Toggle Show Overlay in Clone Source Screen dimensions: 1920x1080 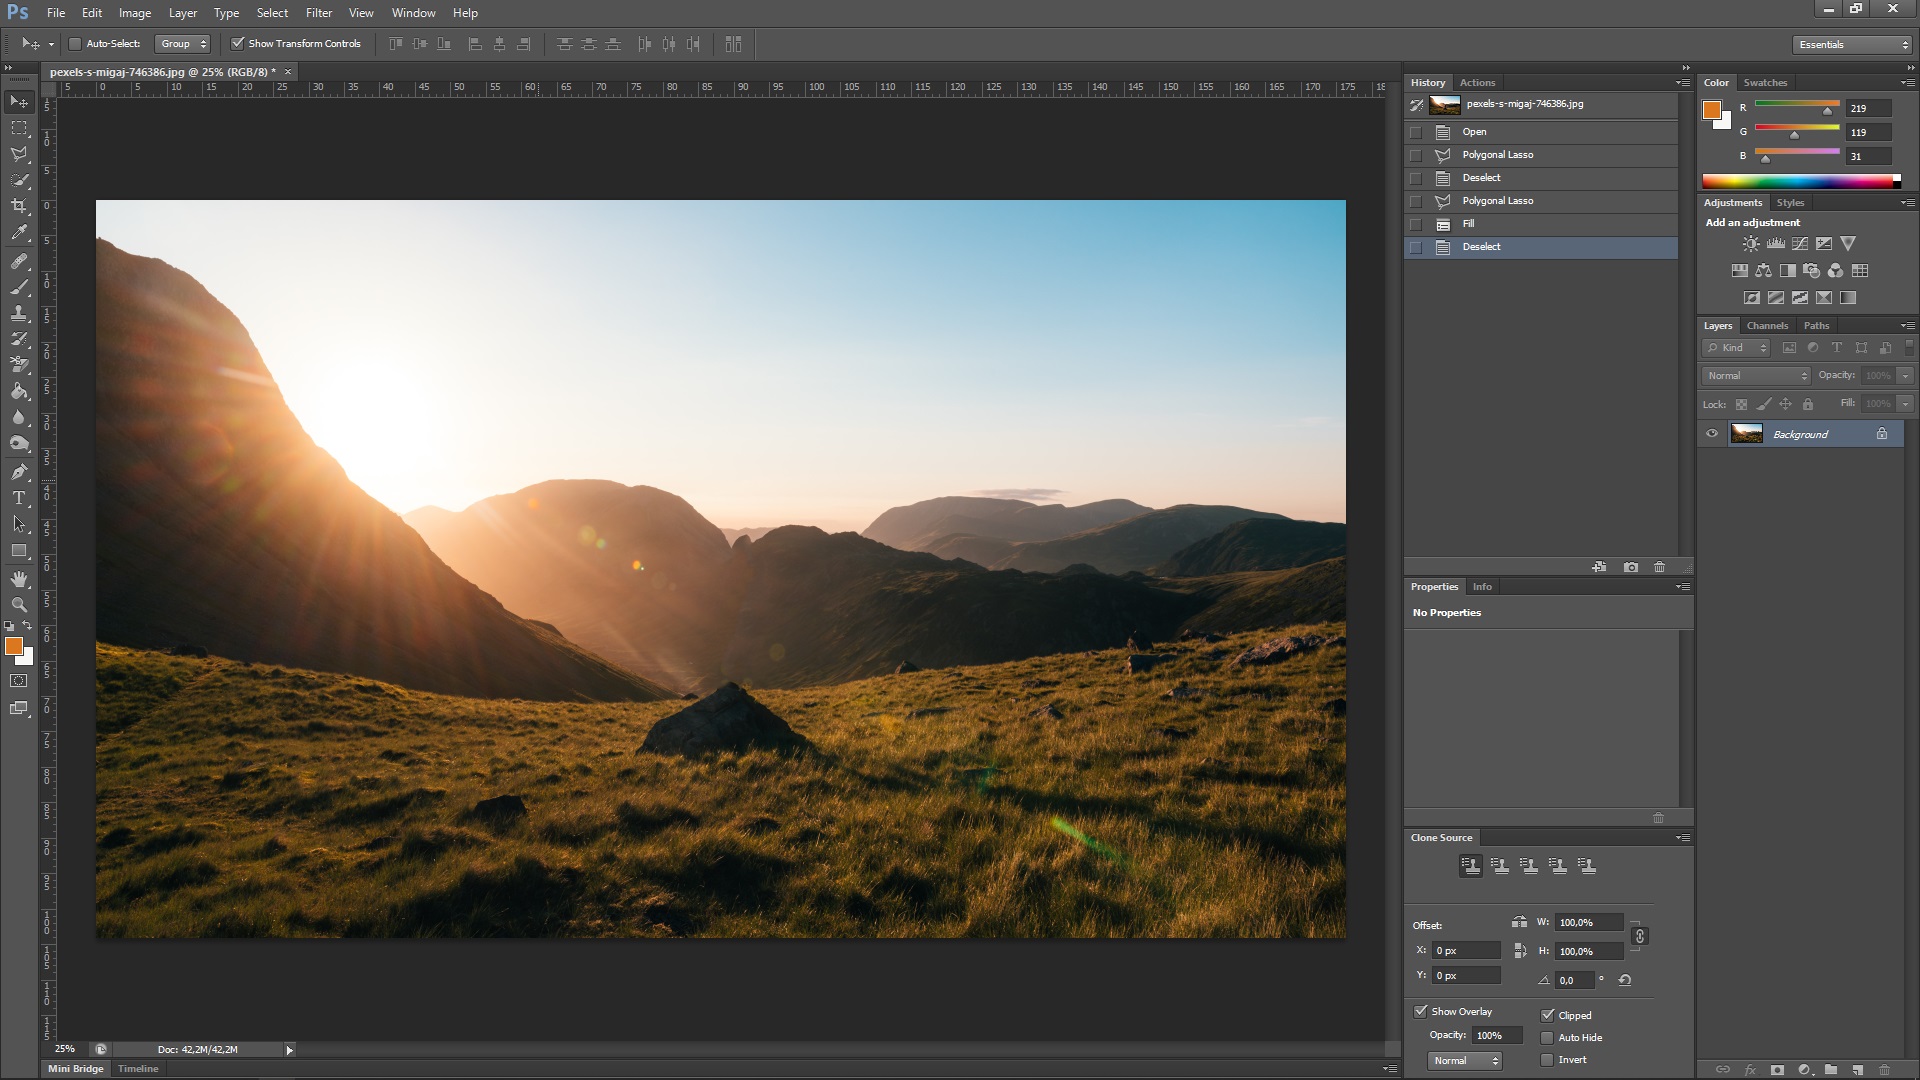[x=1422, y=1010]
